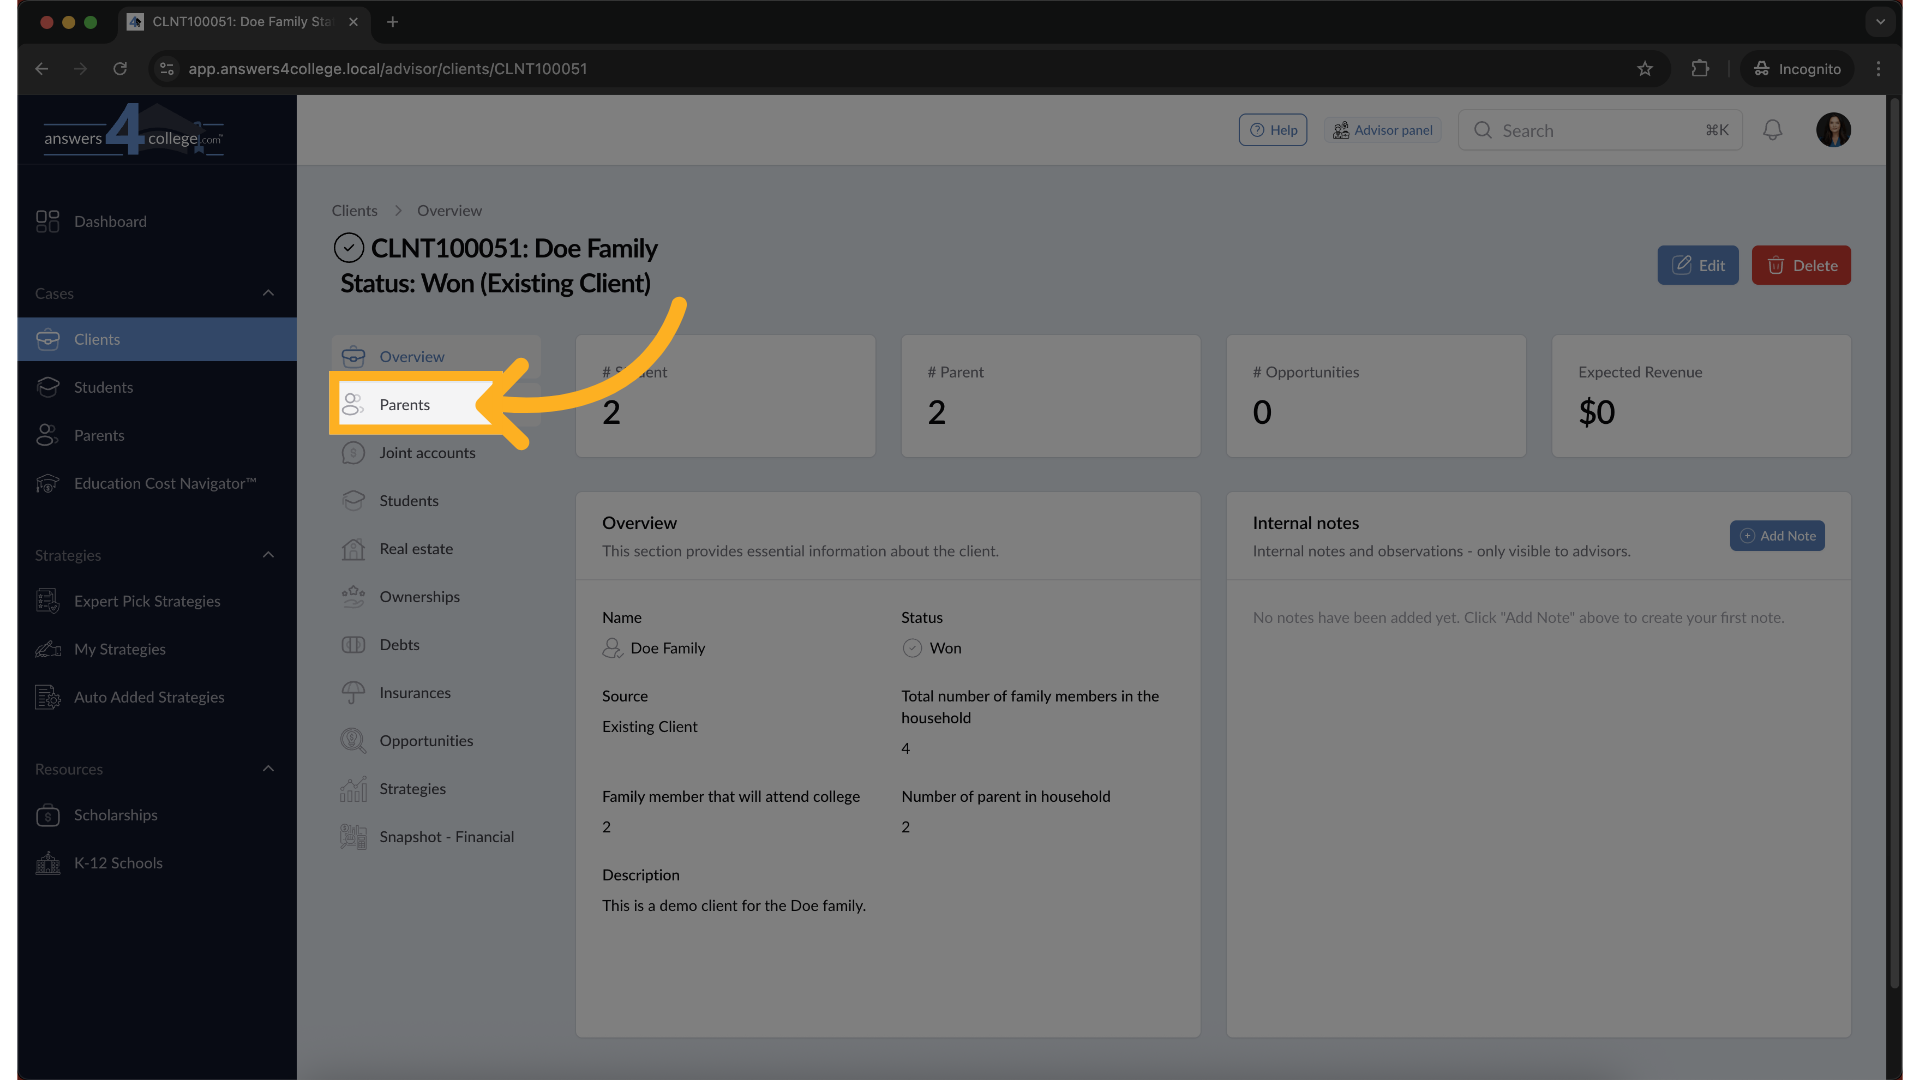Collapse the Cases section
The height and width of the screenshot is (1080, 1920).
tap(268, 293)
